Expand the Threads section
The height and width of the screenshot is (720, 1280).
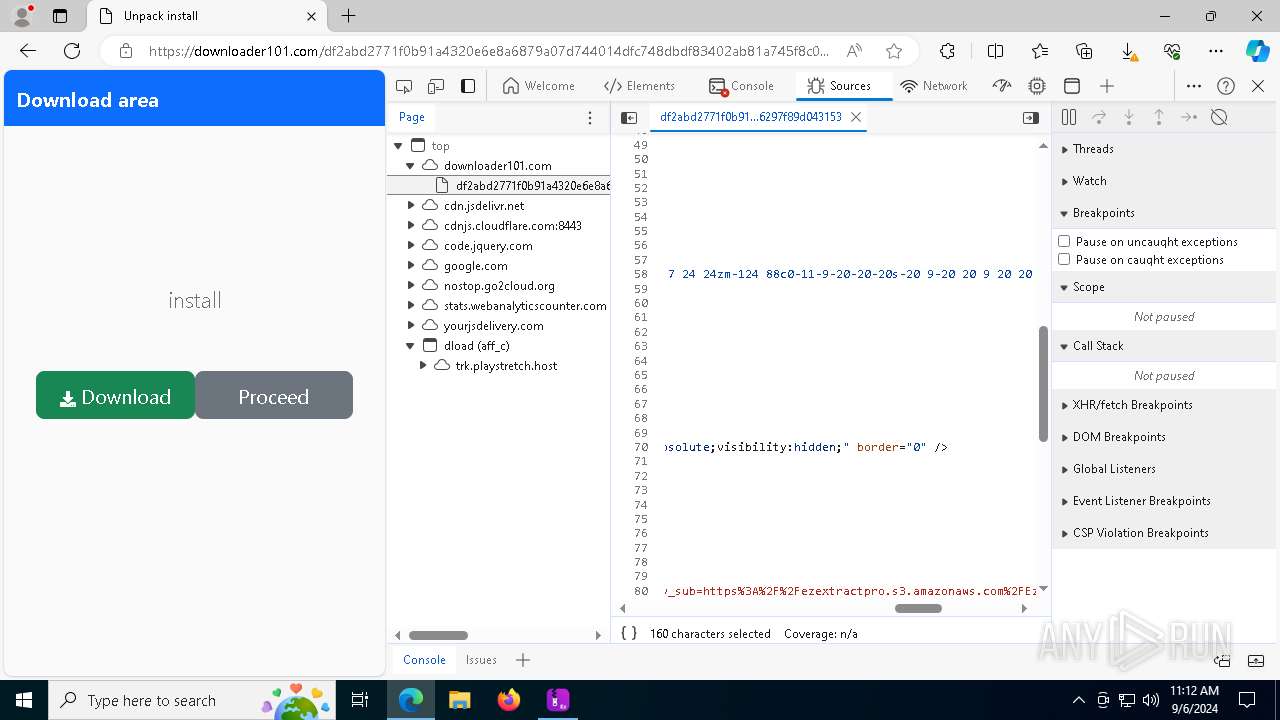pos(1164,149)
